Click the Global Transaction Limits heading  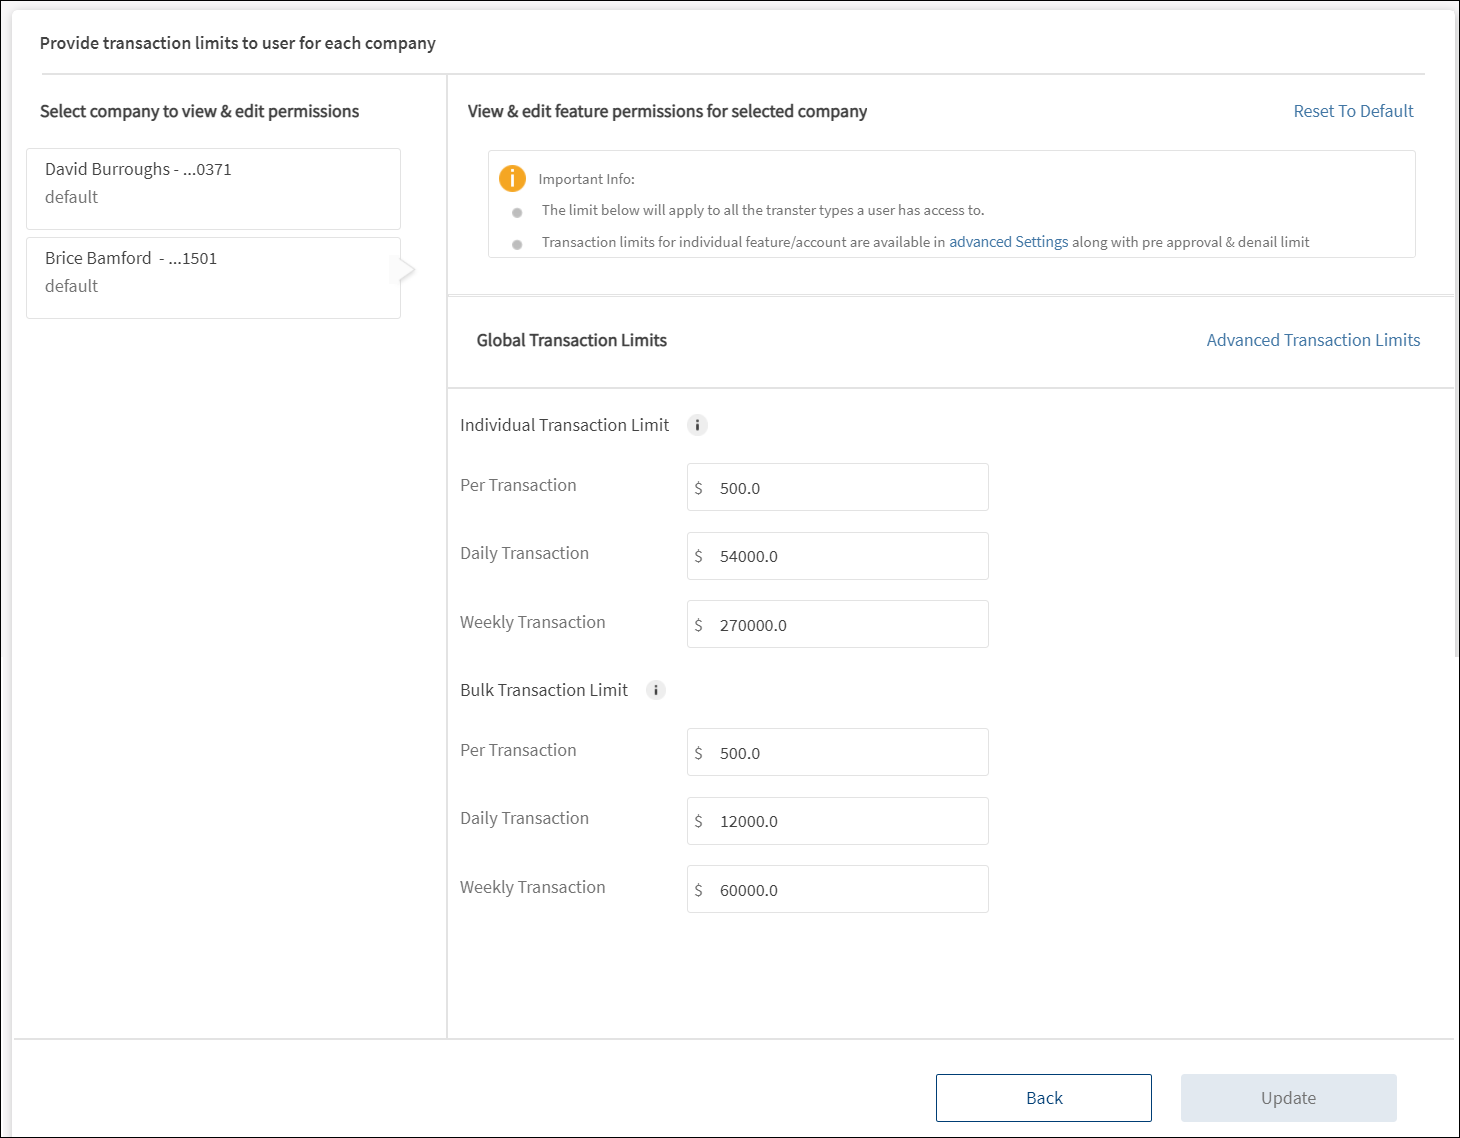[x=571, y=340]
